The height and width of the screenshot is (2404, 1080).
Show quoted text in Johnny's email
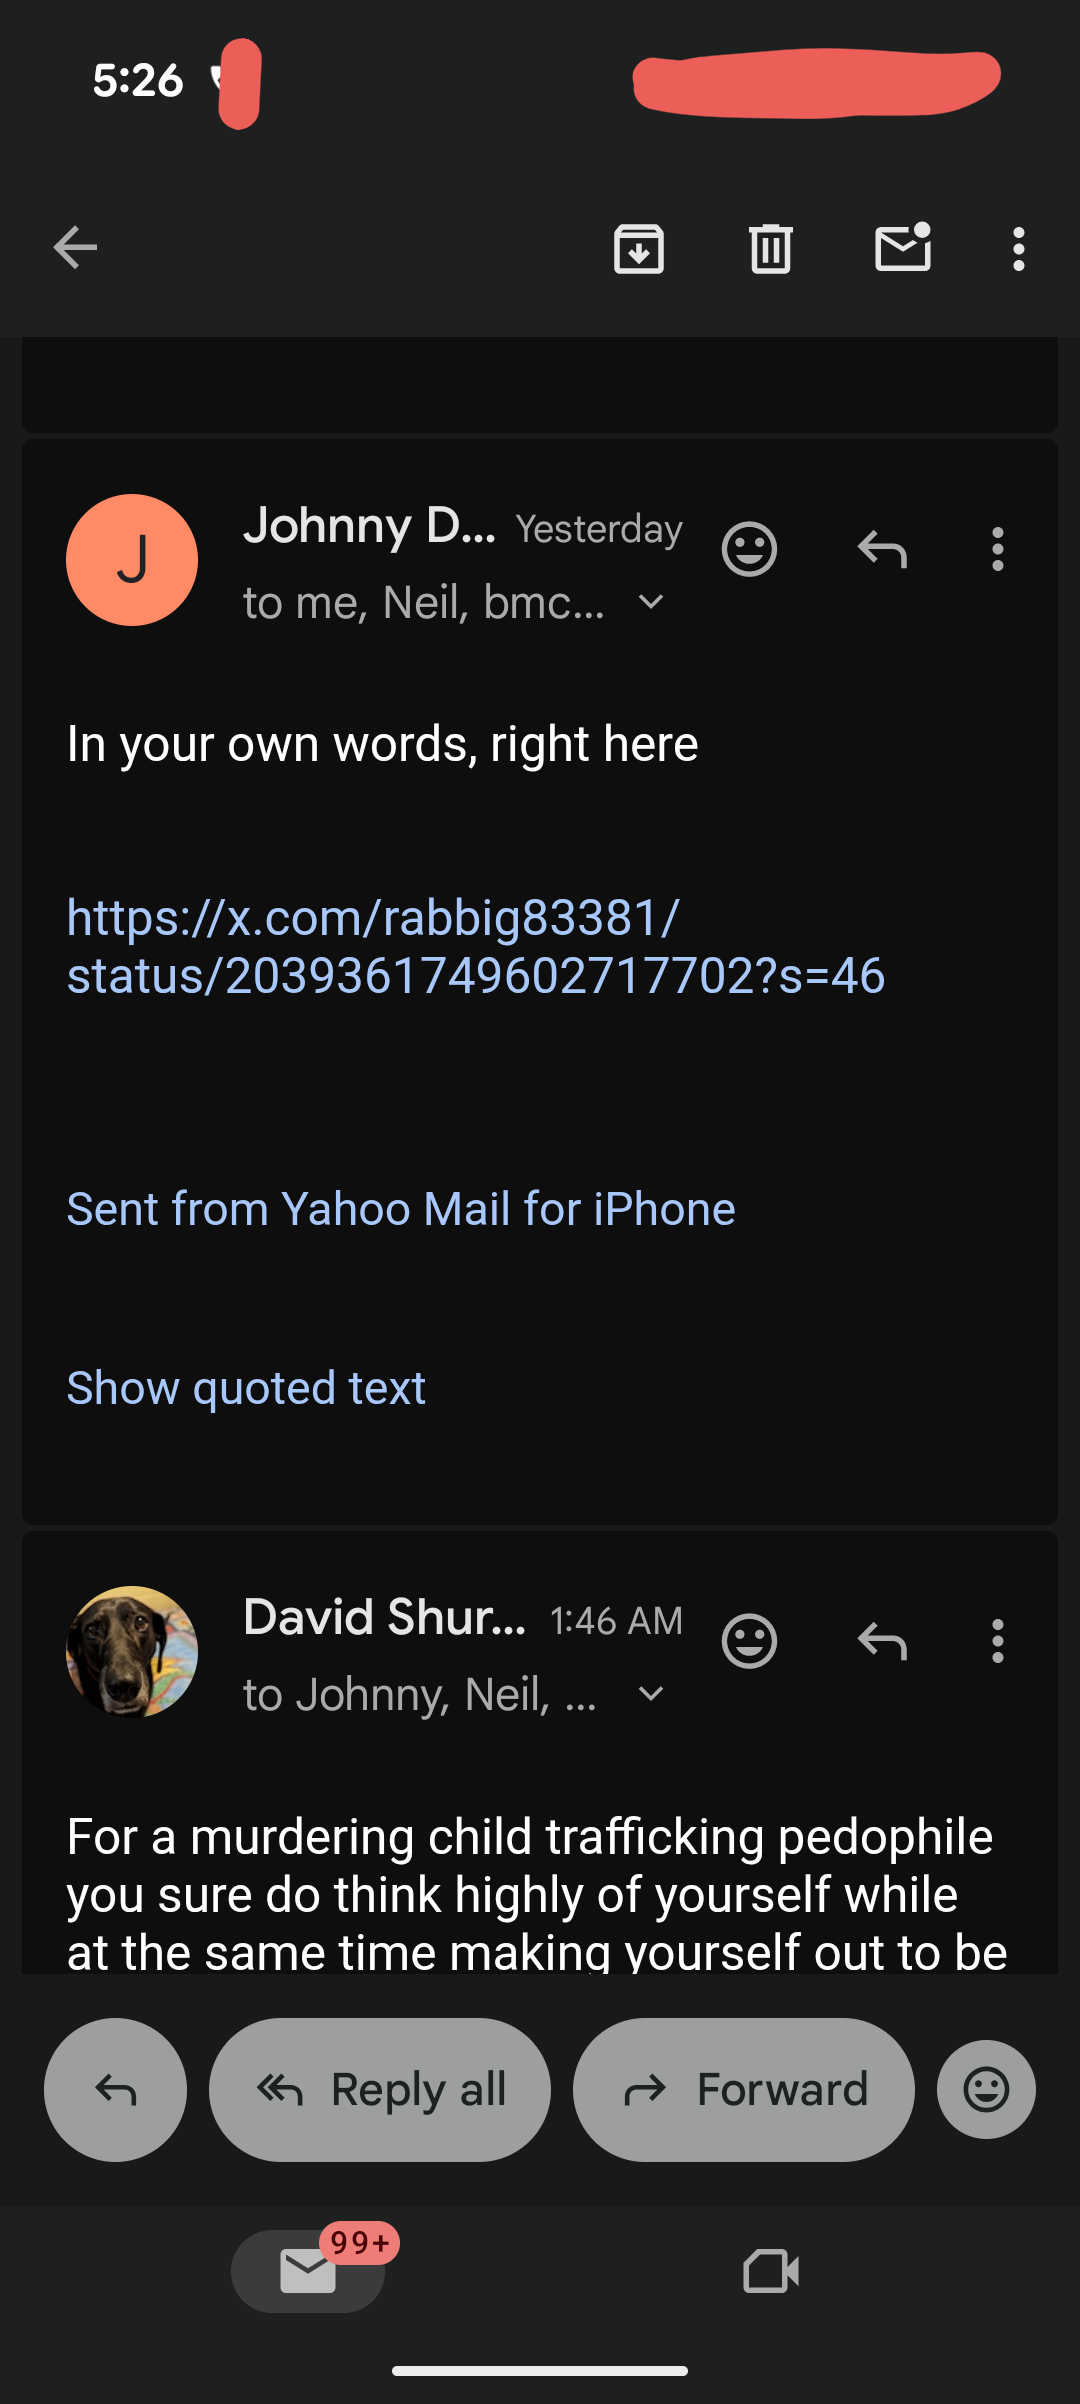point(246,1387)
